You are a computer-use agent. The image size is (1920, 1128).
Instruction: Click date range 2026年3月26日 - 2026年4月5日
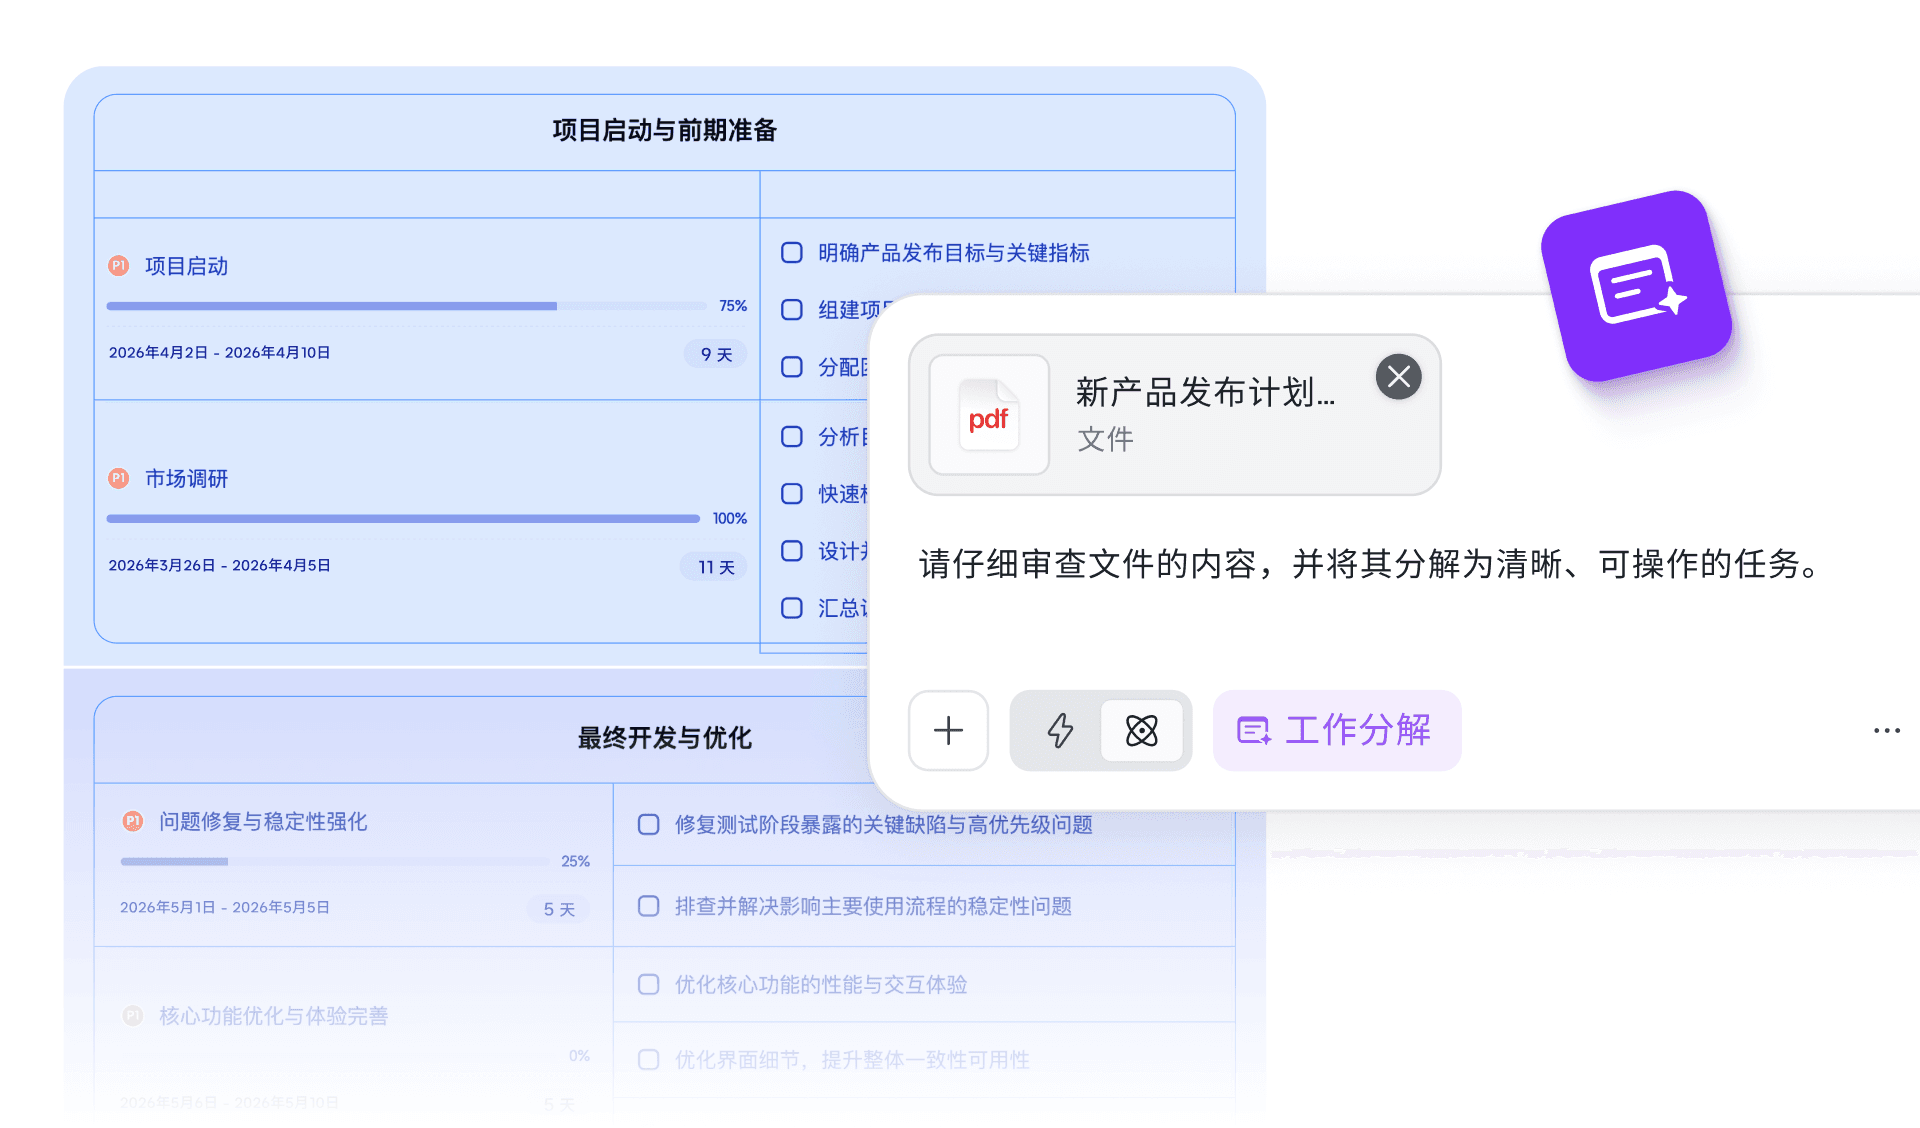point(219,566)
